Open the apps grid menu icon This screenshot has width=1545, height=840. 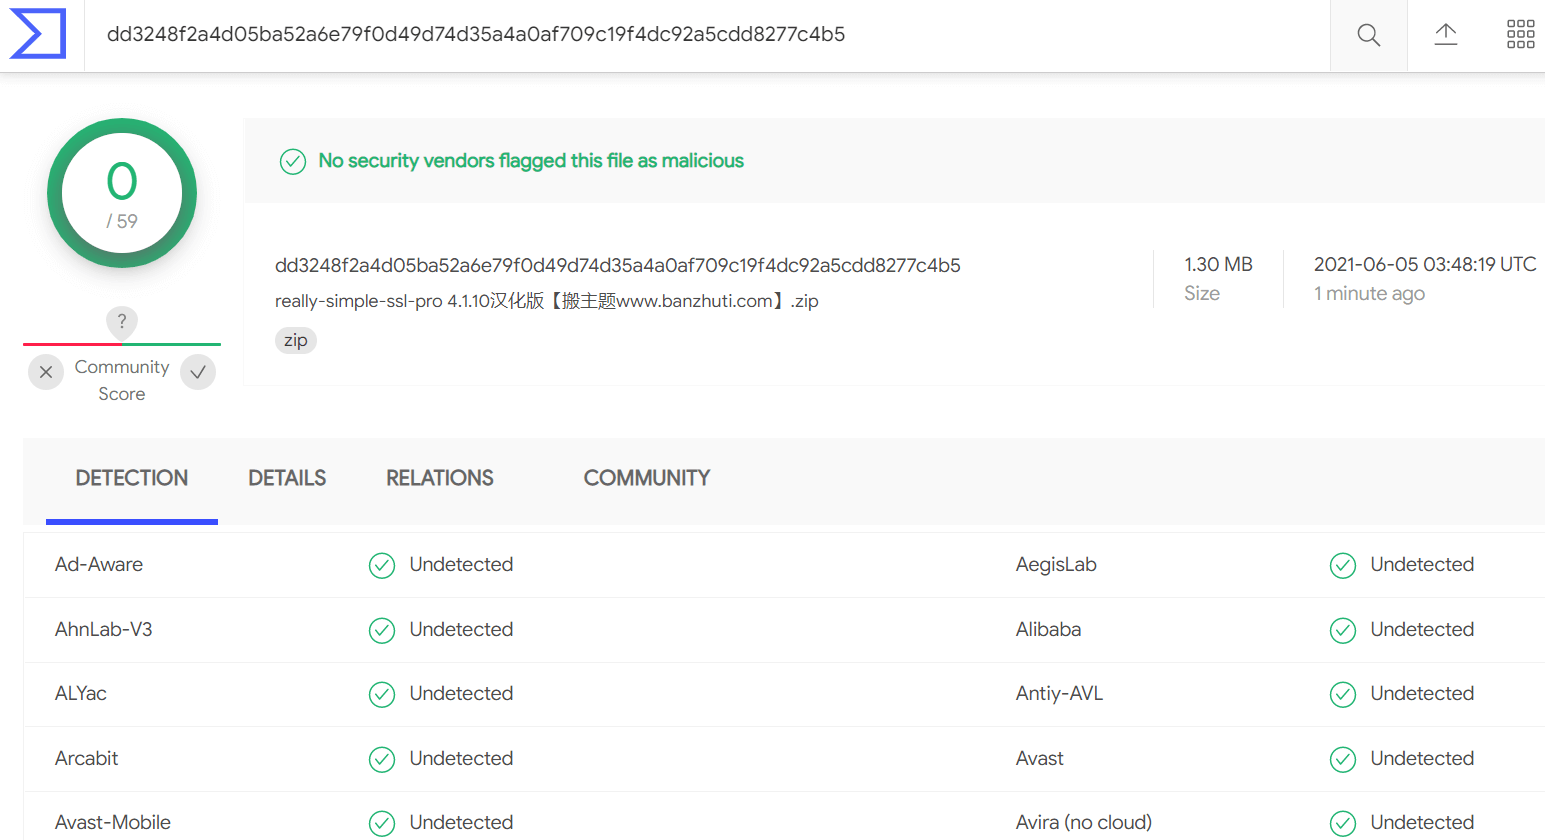[1520, 35]
